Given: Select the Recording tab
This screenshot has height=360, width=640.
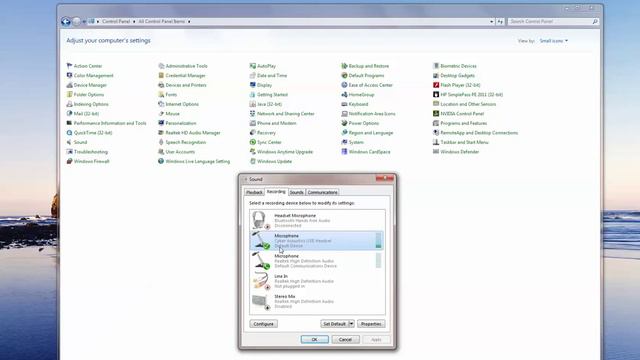Looking at the screenshot, I should coord(276,191).
